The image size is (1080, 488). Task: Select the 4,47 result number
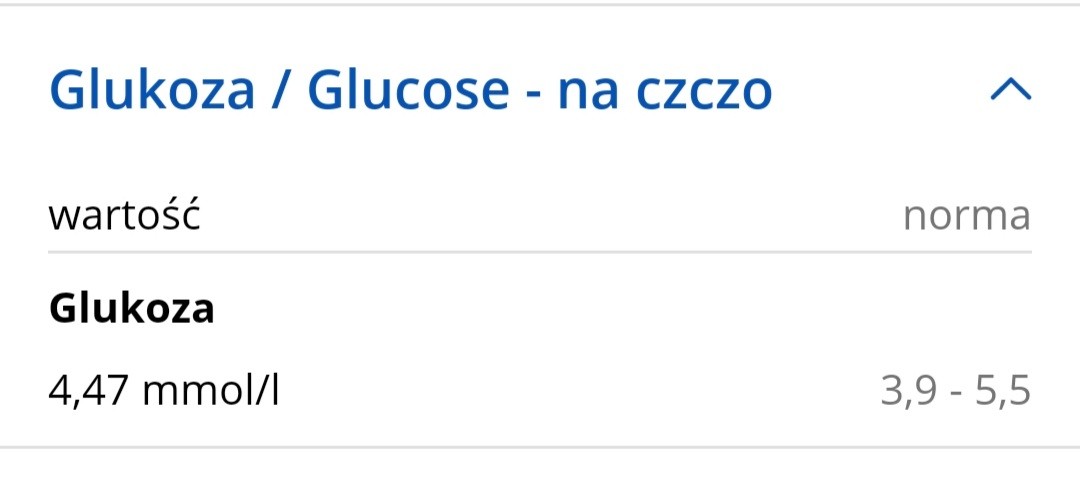tap(89, 391)
